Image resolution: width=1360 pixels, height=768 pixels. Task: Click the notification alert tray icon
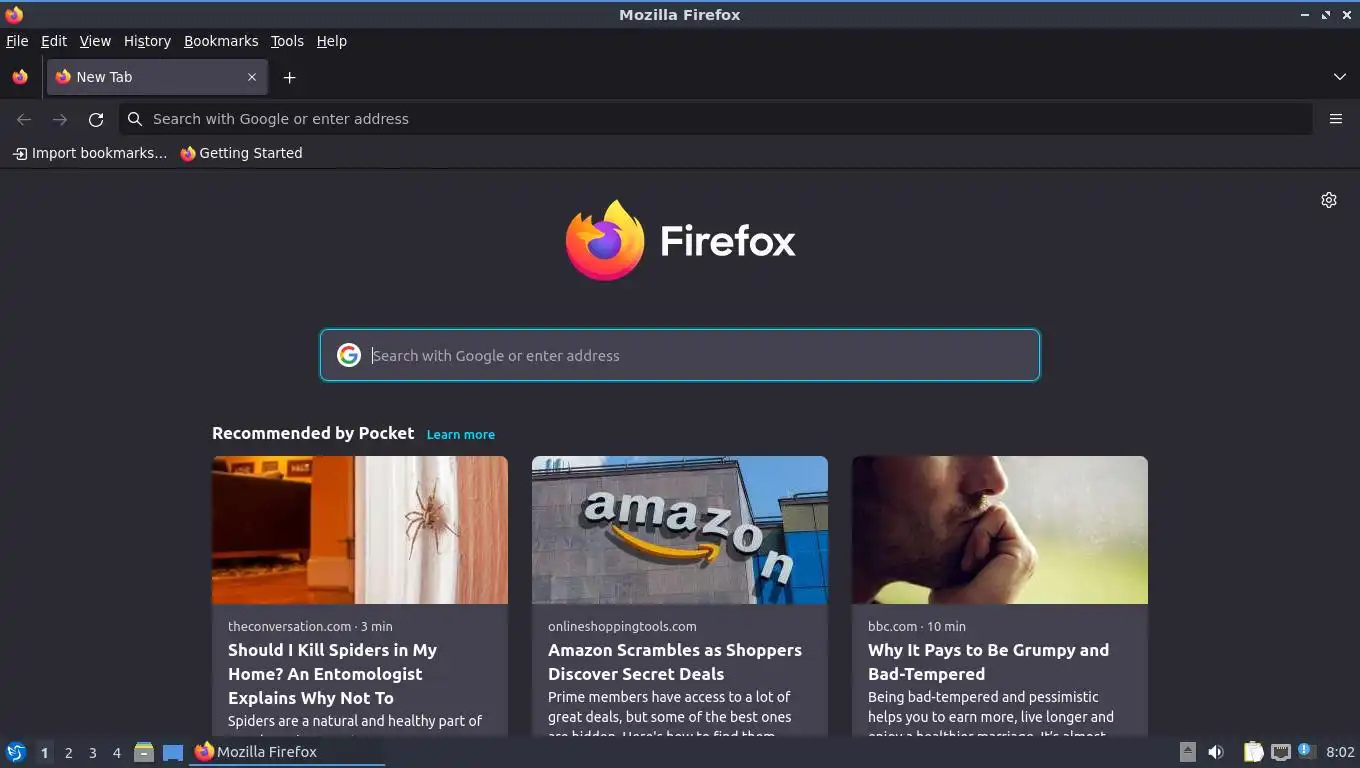point(1306,751)
